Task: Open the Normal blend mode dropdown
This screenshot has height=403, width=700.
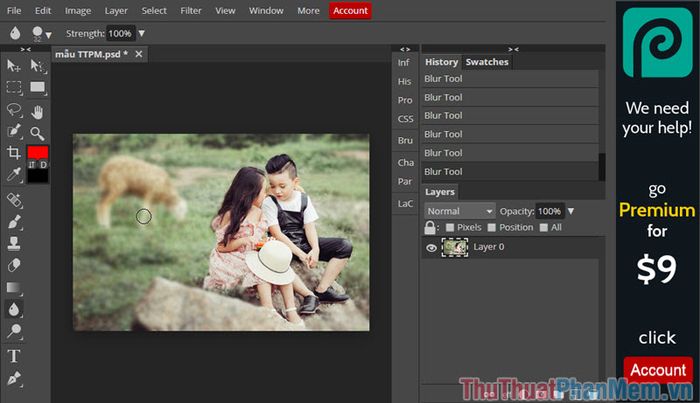Action: tap(459, 211)
